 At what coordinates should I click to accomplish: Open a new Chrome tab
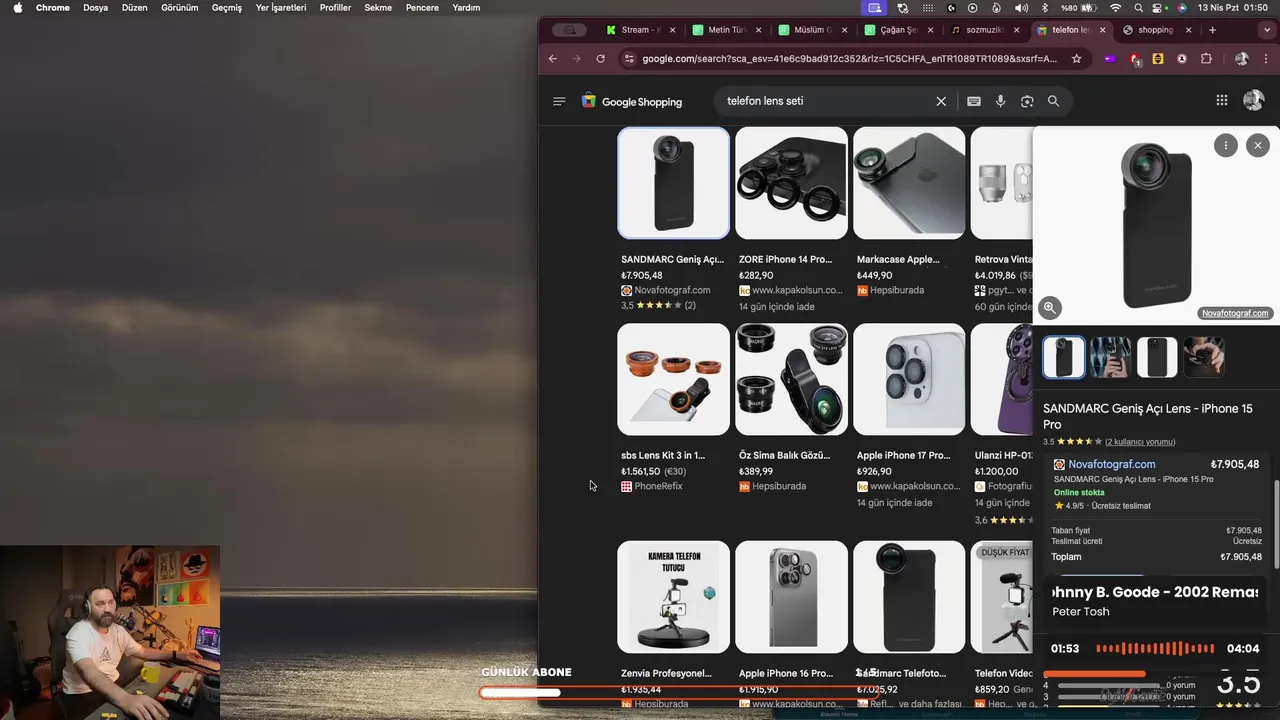coord(1212,30)
